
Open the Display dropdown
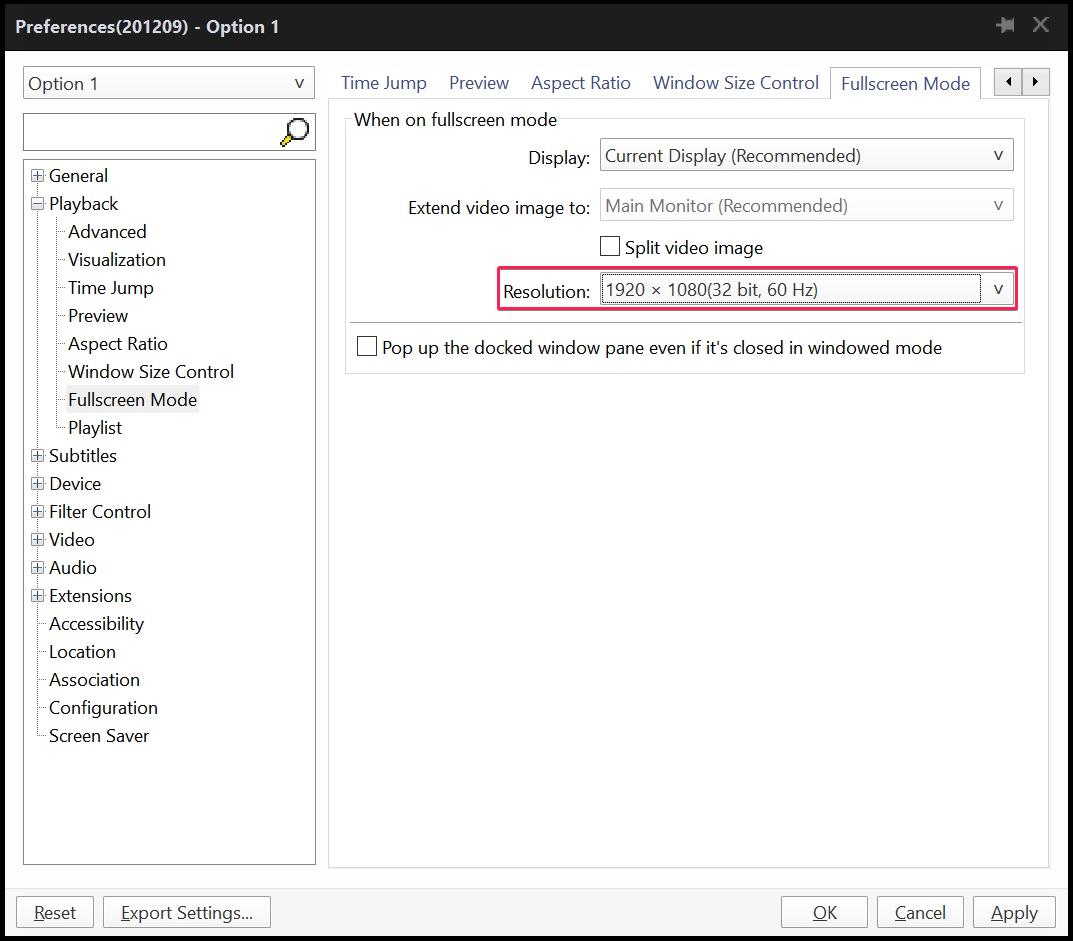pos(996,155)
